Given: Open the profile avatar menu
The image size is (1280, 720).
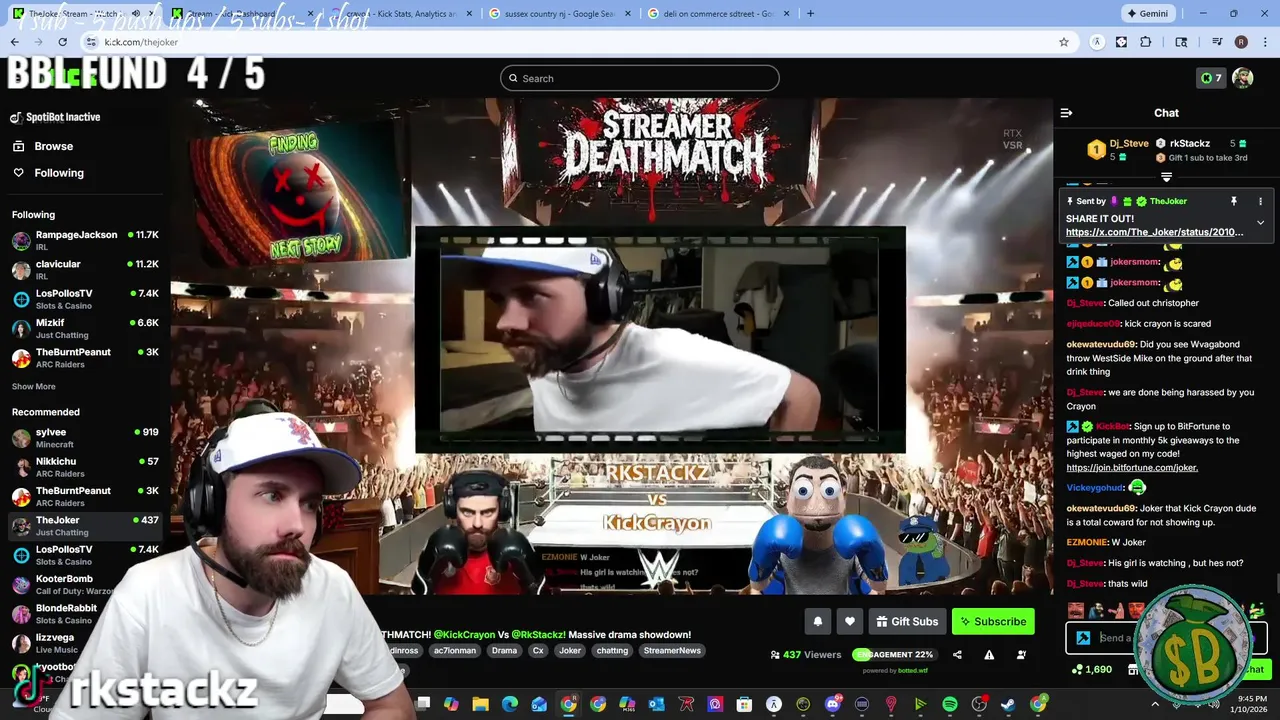Looking at the screenshot, I should (1243, 78).
